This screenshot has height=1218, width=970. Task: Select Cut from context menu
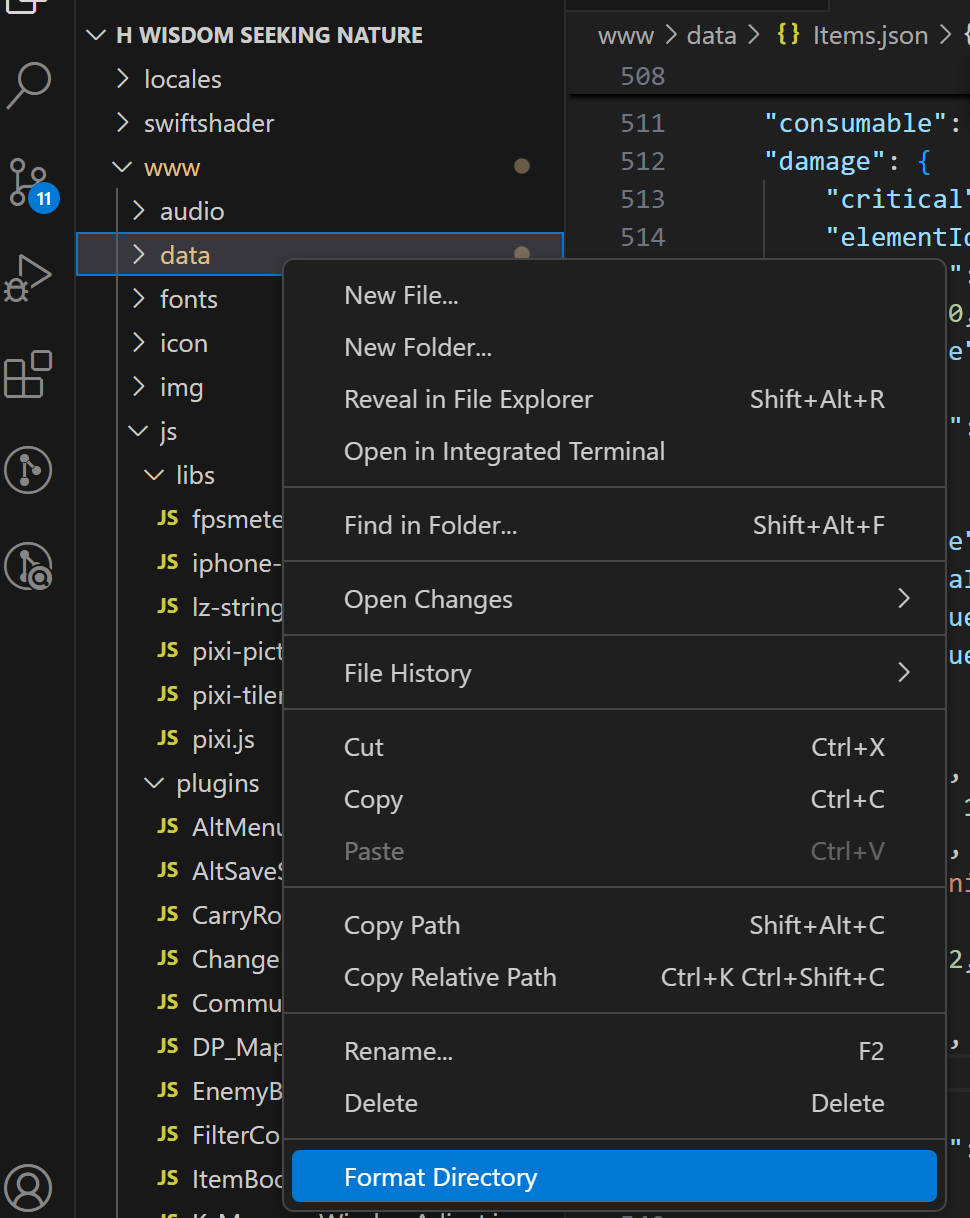(x=614, y=747)
